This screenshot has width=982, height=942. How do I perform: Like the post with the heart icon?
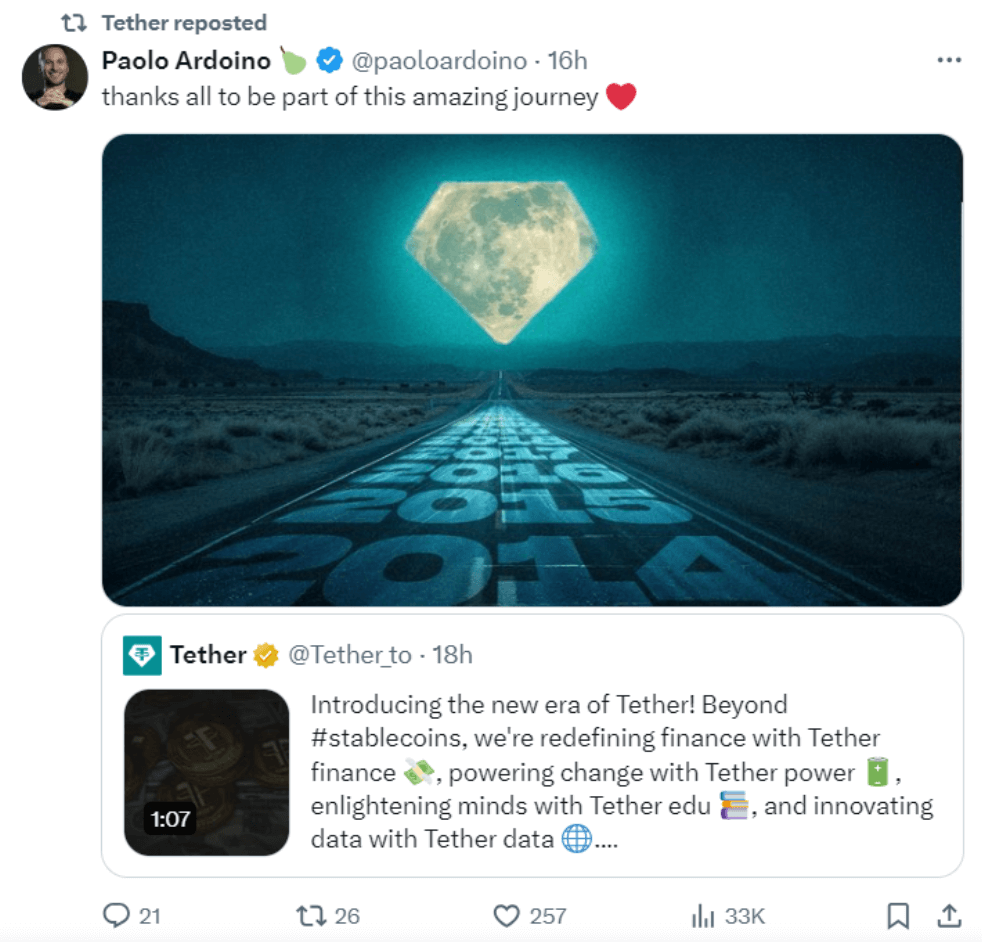tap(508, 915)
